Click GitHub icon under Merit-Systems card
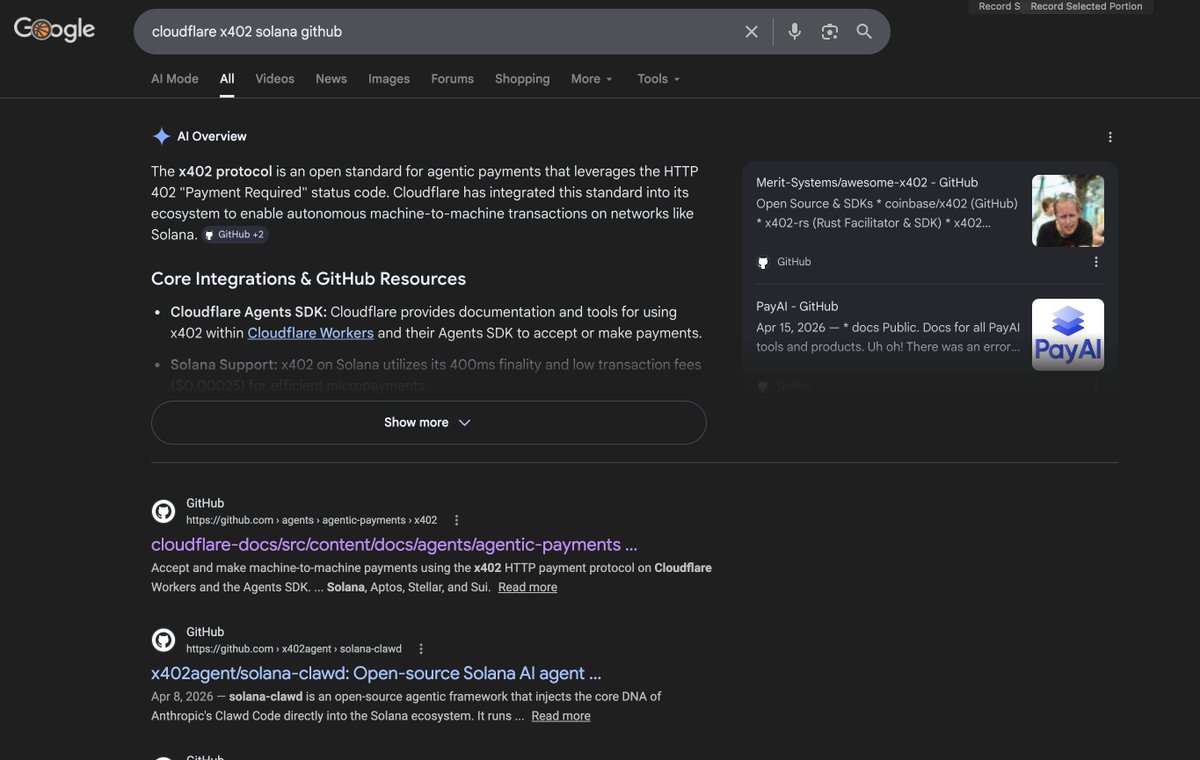This screenshot has width=1200, height=760. coord(763,262)
